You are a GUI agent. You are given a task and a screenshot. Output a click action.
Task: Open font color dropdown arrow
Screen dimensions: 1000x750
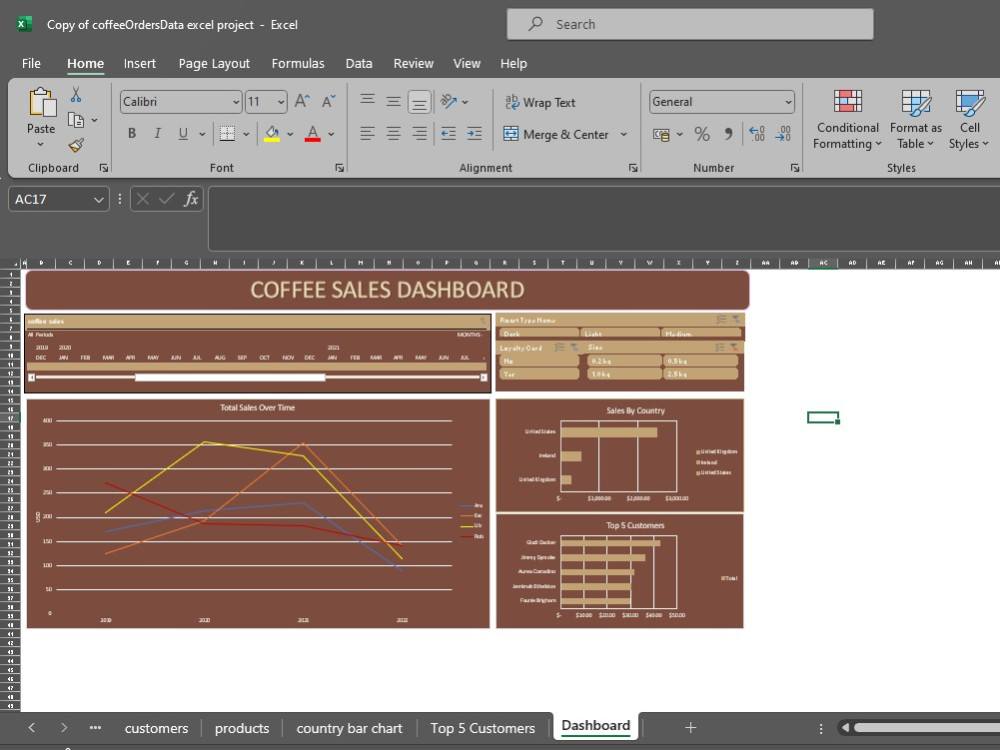click(x=331, y=135)
